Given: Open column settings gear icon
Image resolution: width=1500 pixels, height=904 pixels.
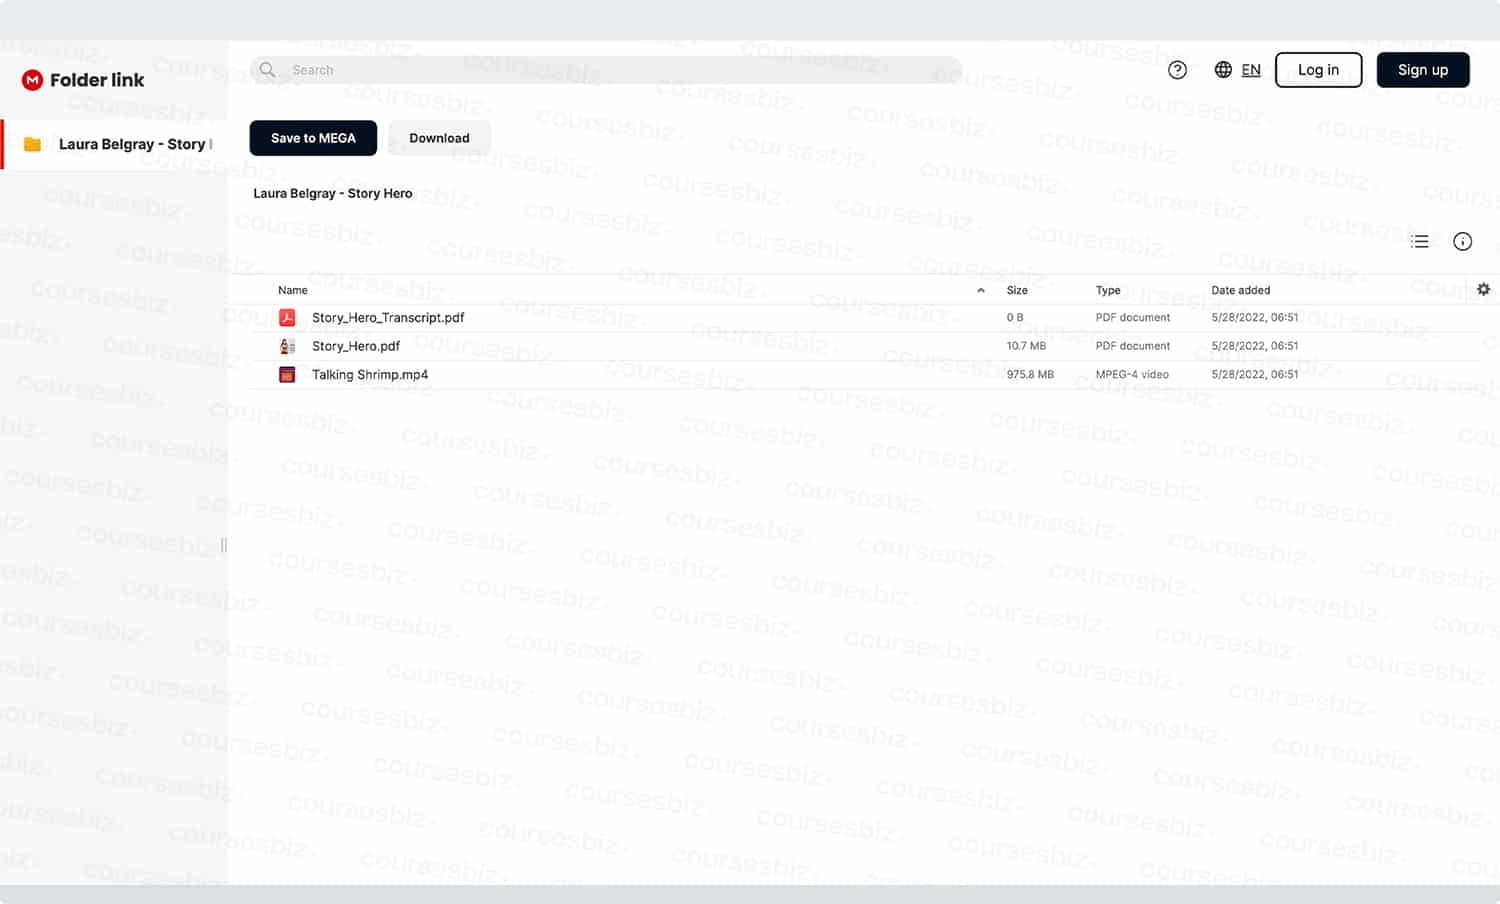Looking at the screenshot, I should [1483, 289].
